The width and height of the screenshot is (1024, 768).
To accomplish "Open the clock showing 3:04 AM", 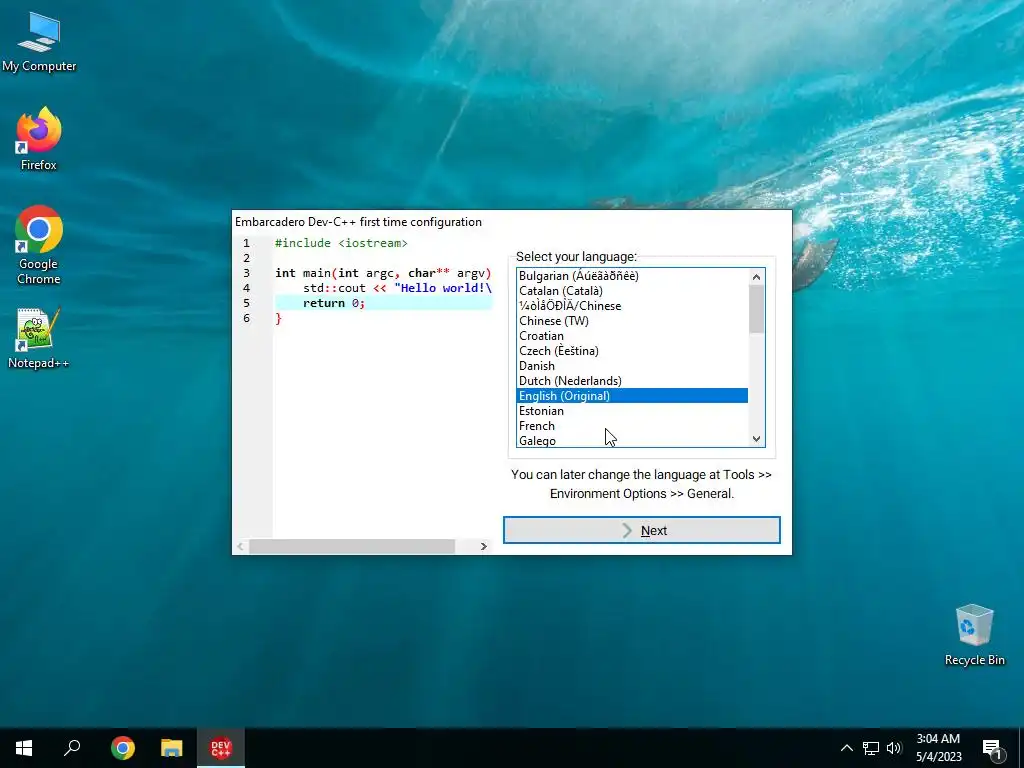I will [938, 748].
